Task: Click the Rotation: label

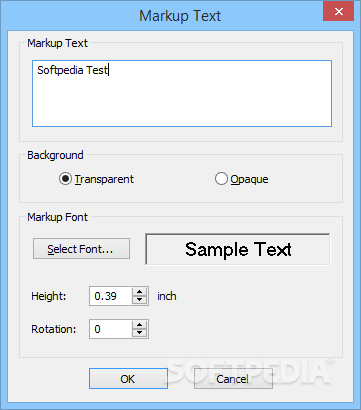Action: tap(54, 329)
